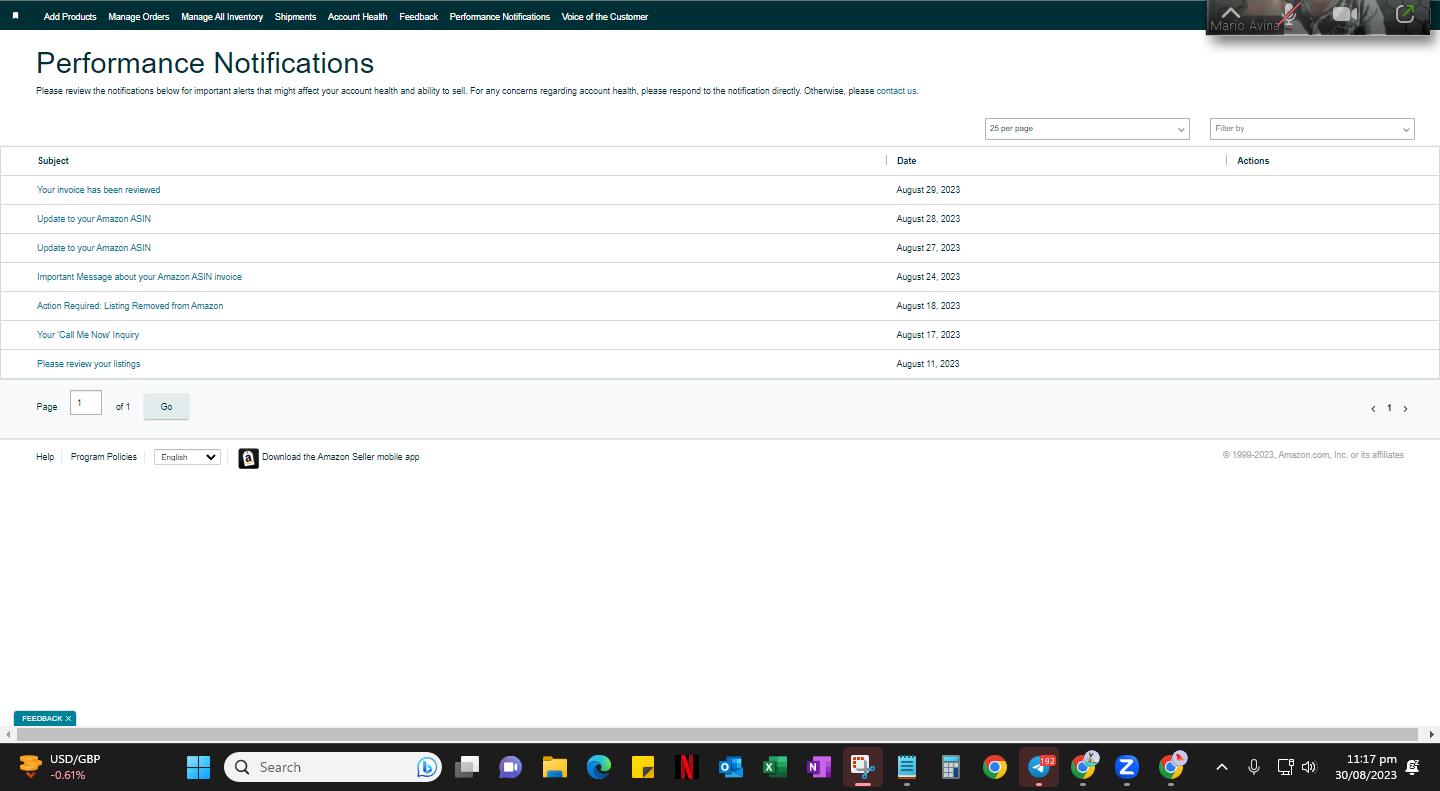Screen dimensions: 1440x791
Task: Go to Account Health in the top nav
Action: pyautogui.click(x=358, y=17)
